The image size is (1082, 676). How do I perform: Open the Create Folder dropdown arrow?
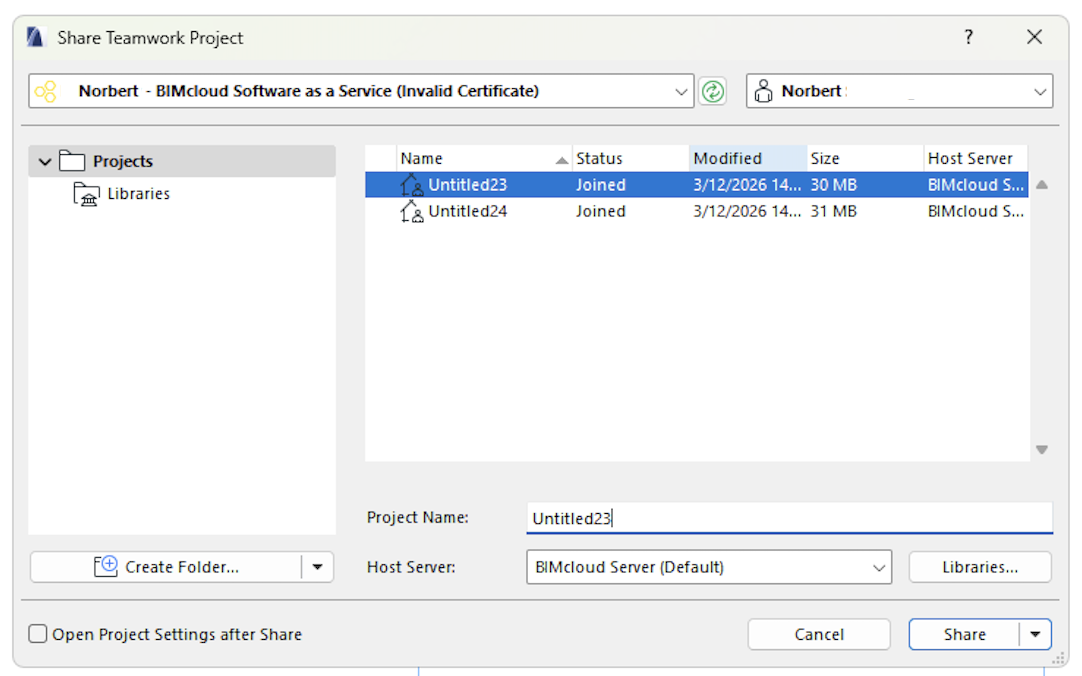tap(317, 567)
